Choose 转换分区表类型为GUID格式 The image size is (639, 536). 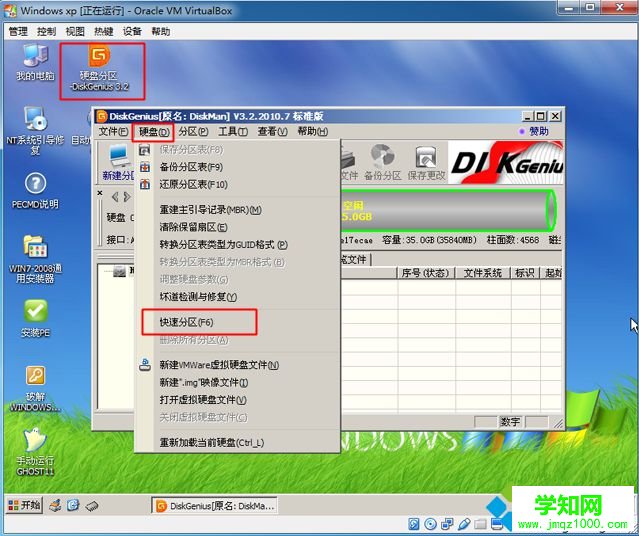(237, 245)
